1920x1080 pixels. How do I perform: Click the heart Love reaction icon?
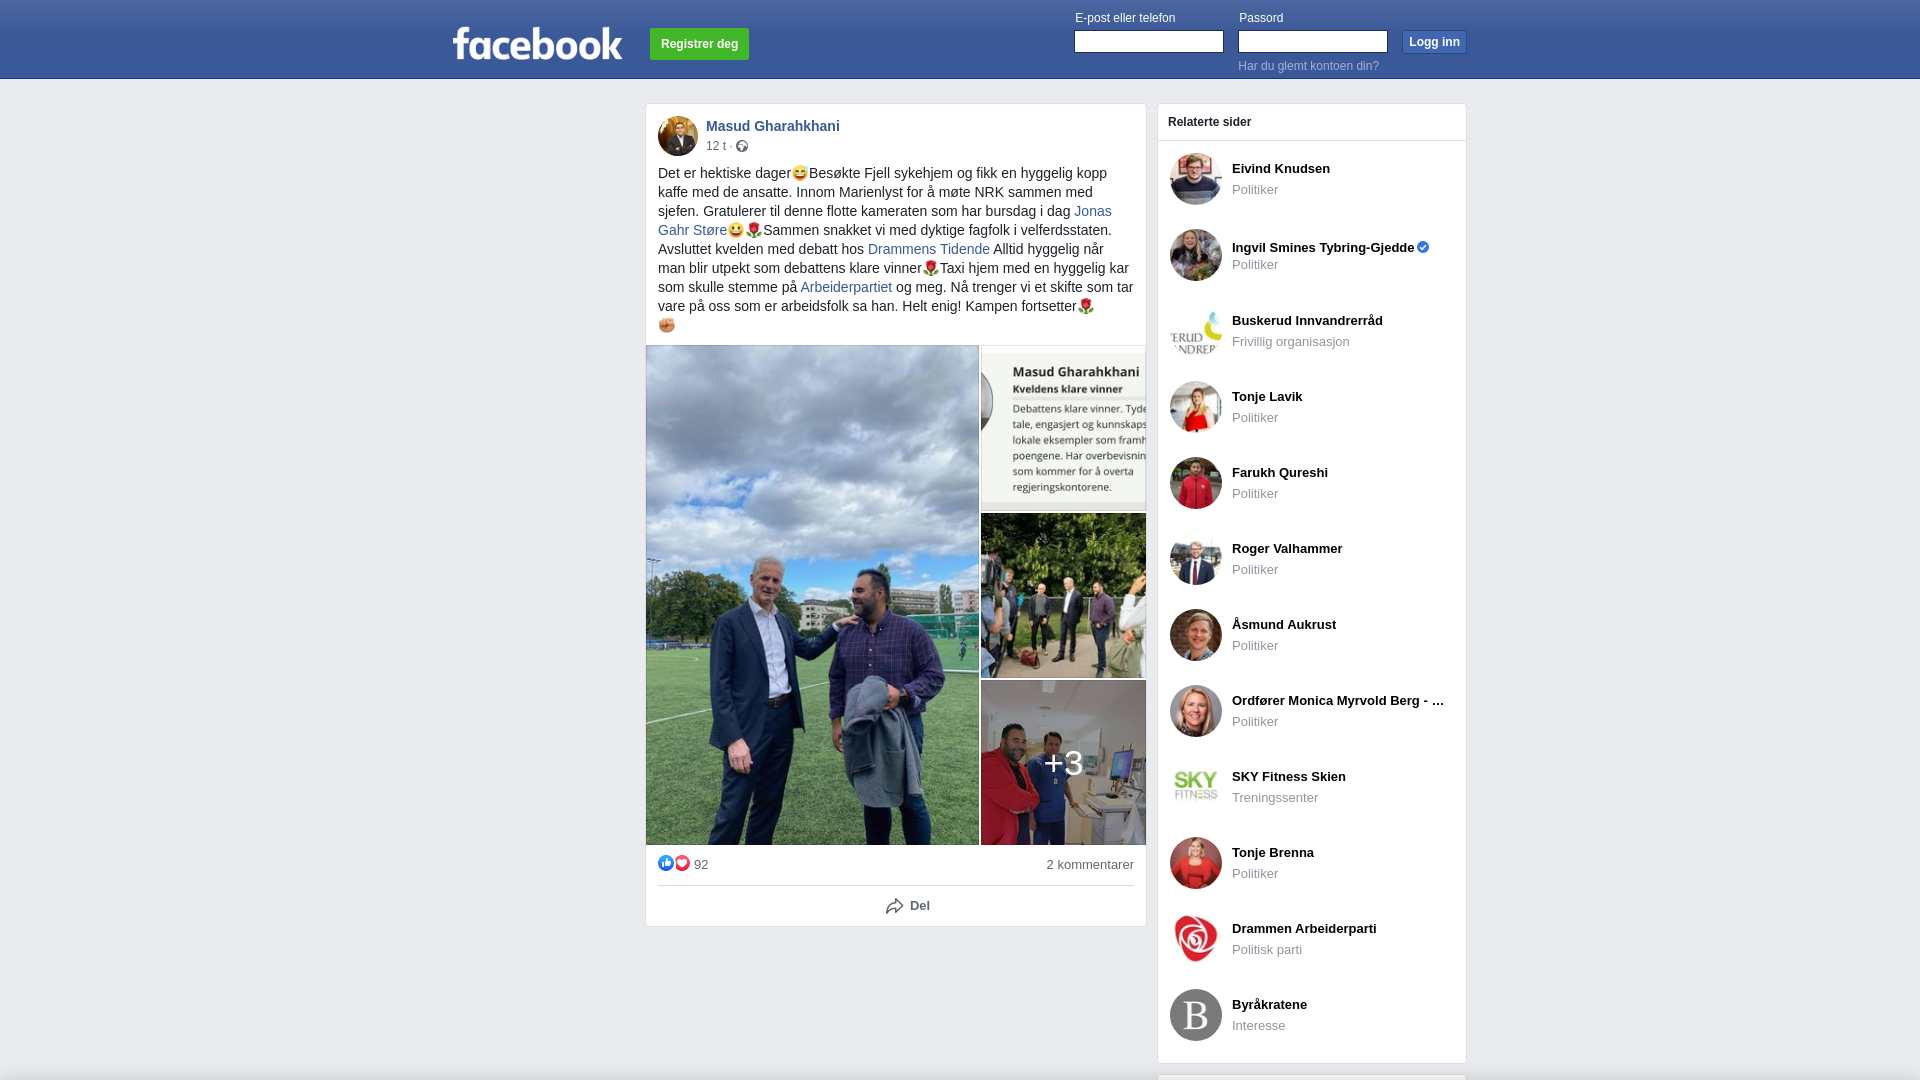[682, 863]
